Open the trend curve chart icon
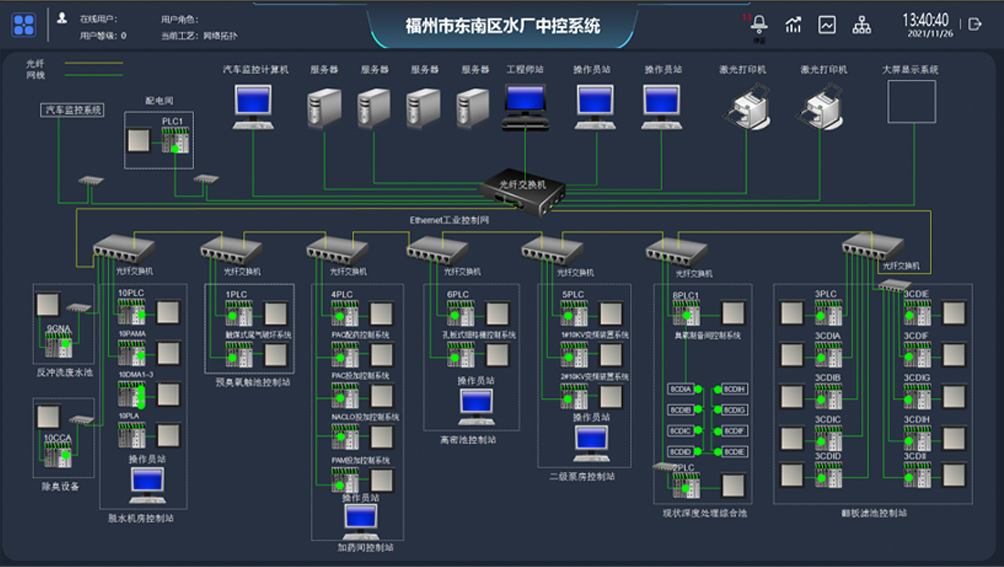 tap(827, 25)
